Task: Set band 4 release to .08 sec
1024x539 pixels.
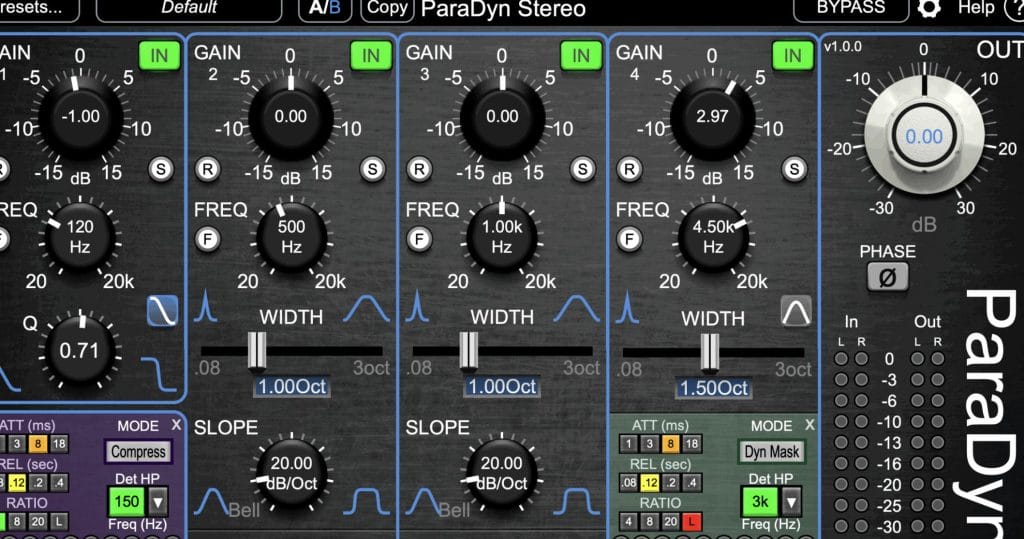Action: pyautogui.click(x=628, y=483)
